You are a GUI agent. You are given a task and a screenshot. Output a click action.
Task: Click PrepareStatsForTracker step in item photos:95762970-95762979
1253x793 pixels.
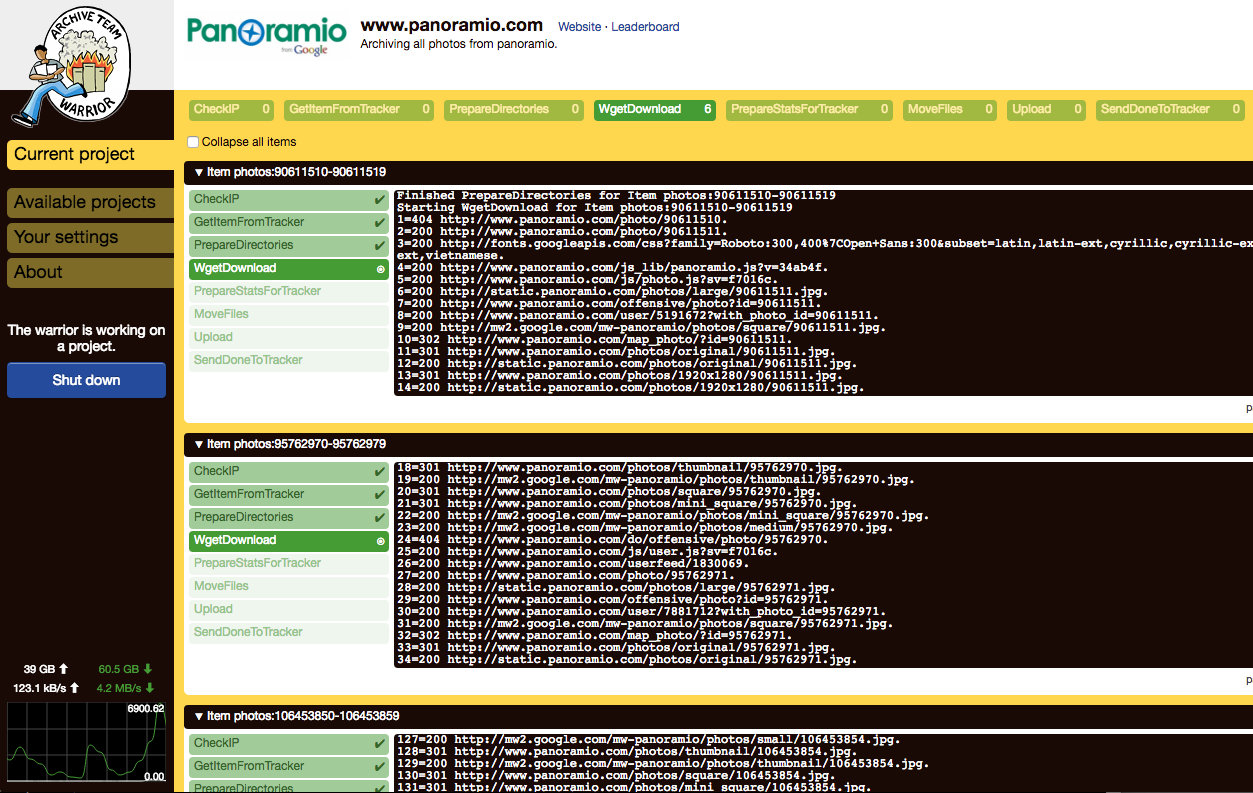pyautogui.click(x=289, y=563)
